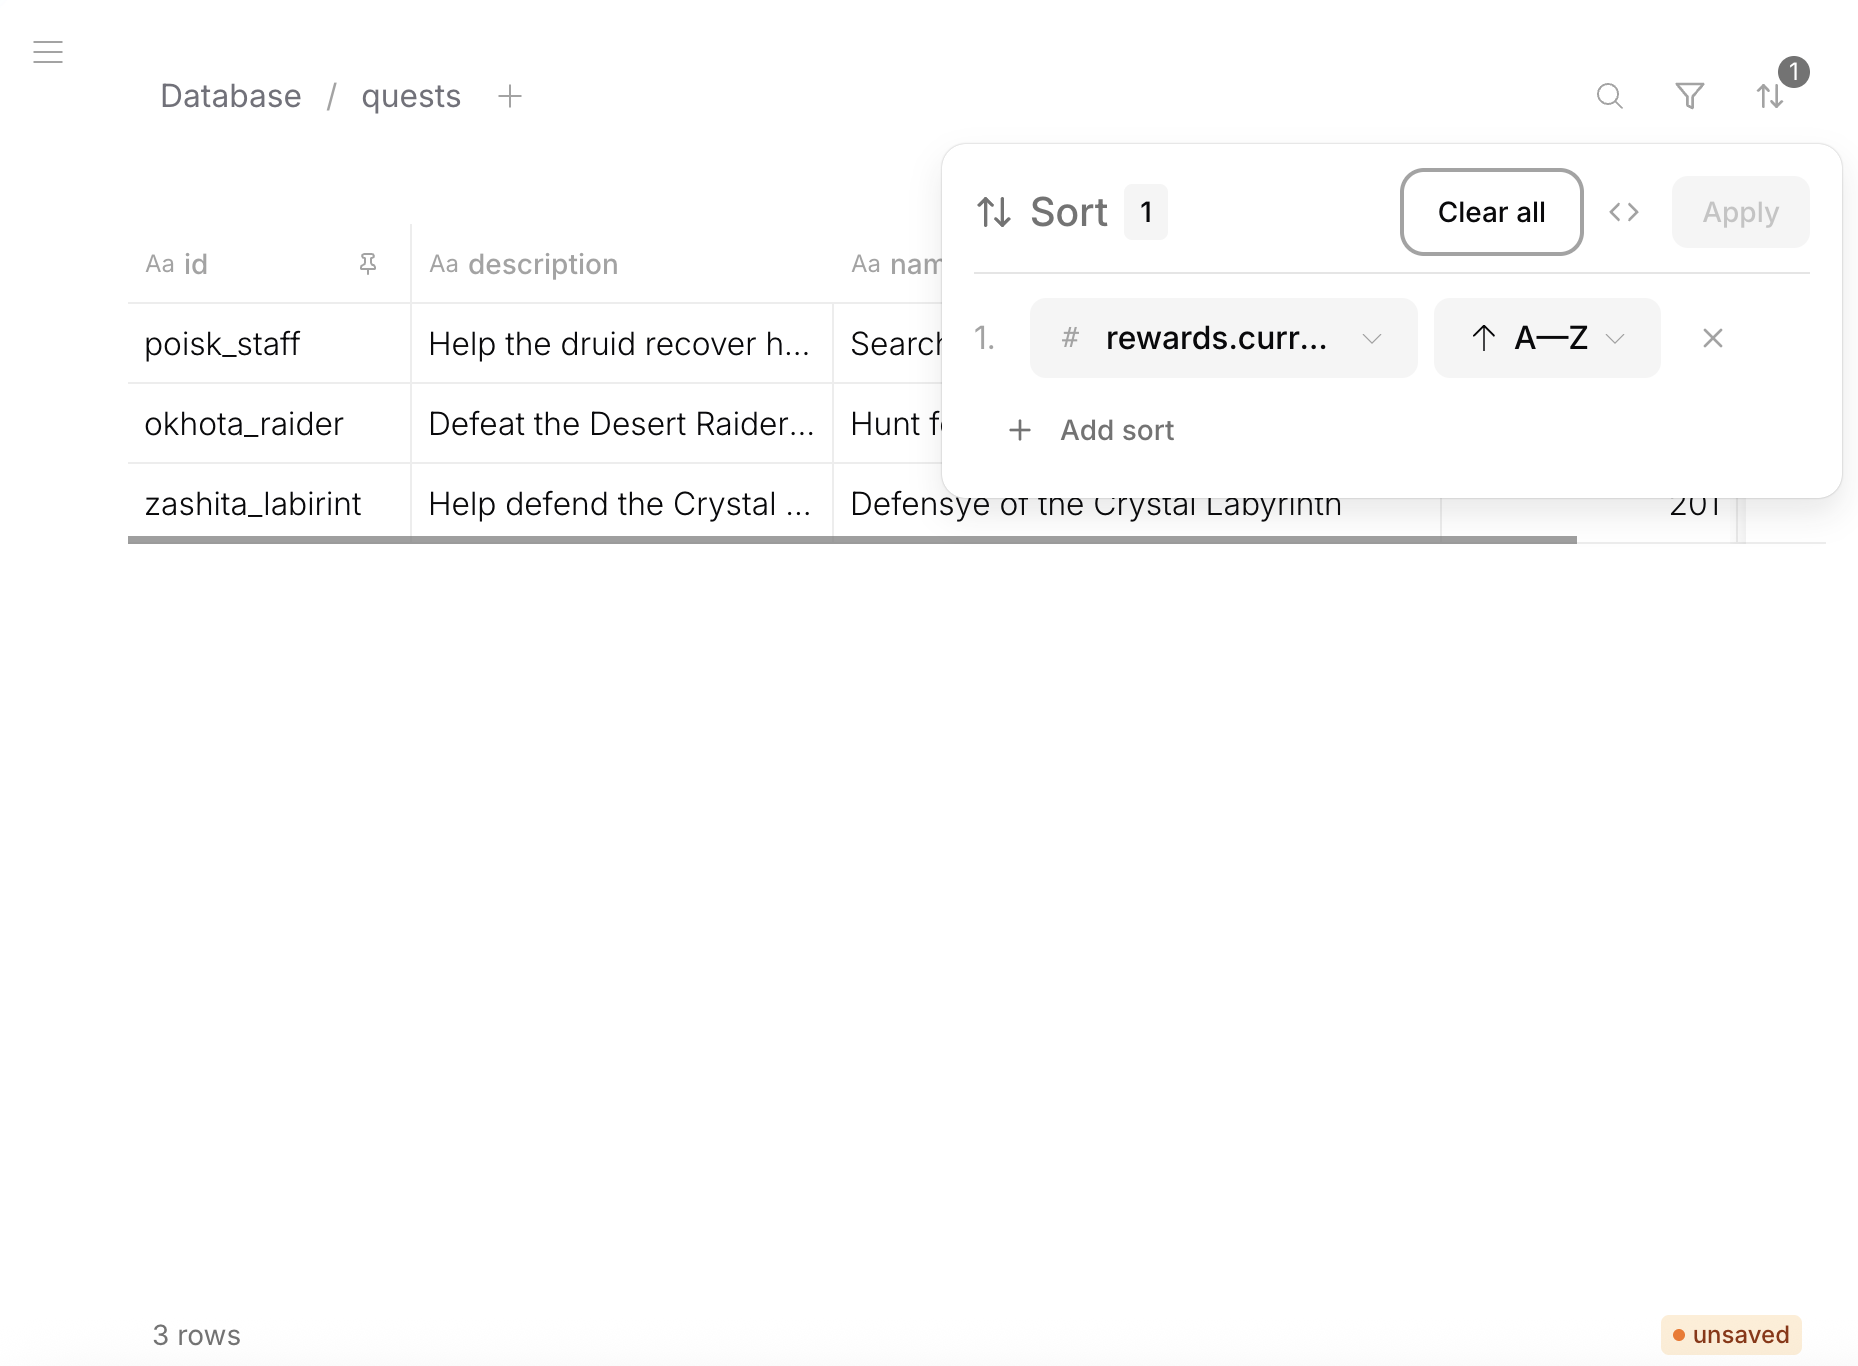Select the poisk_staff row cell
Image resolution: width=1858 pixels, height=1366 pixels.
click(x=222, y=343)
